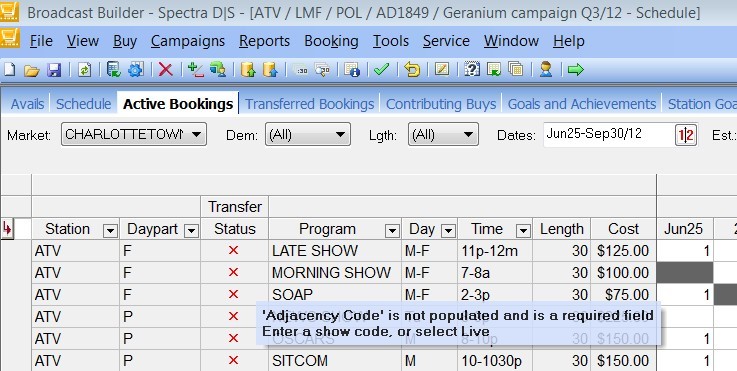
Task: Click the magnifier search spots icon
Action: pyautogui.click(x=322, y=71)
